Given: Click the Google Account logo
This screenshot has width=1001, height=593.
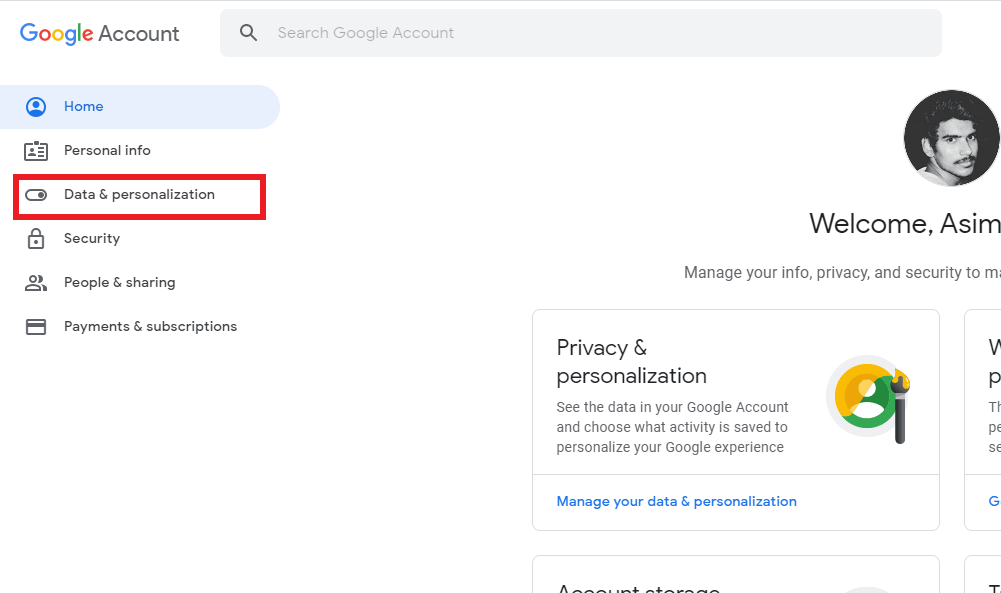Looking at the screenshot, I should [100, 33].
